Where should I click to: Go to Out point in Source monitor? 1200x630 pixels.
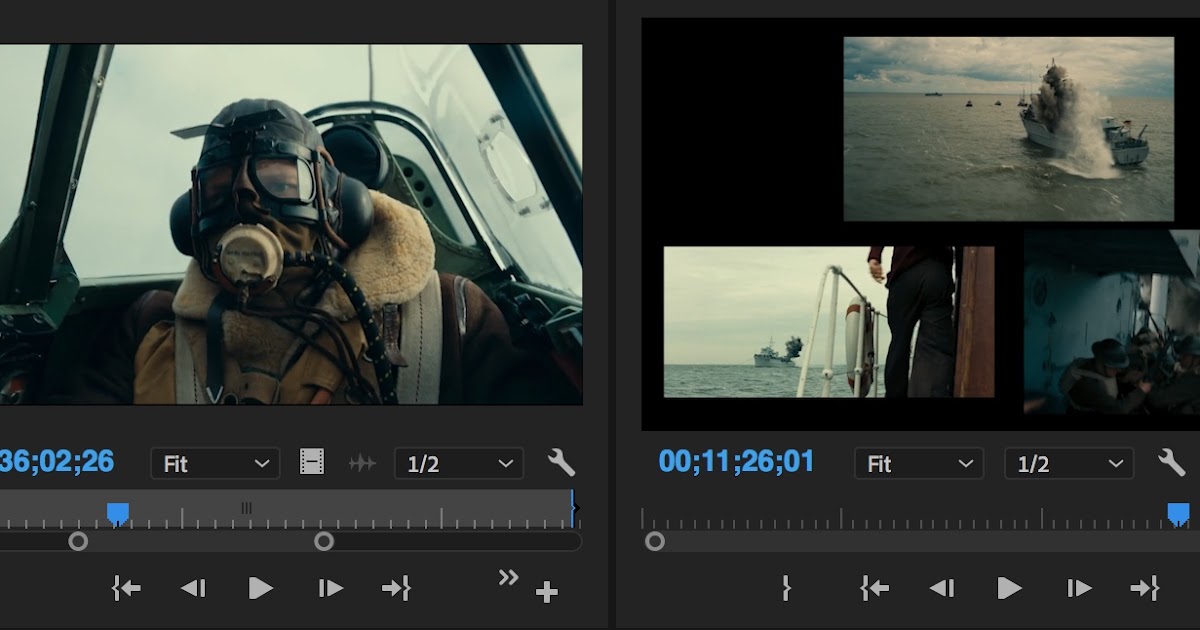pyautogui.click(x=396, y=588)
